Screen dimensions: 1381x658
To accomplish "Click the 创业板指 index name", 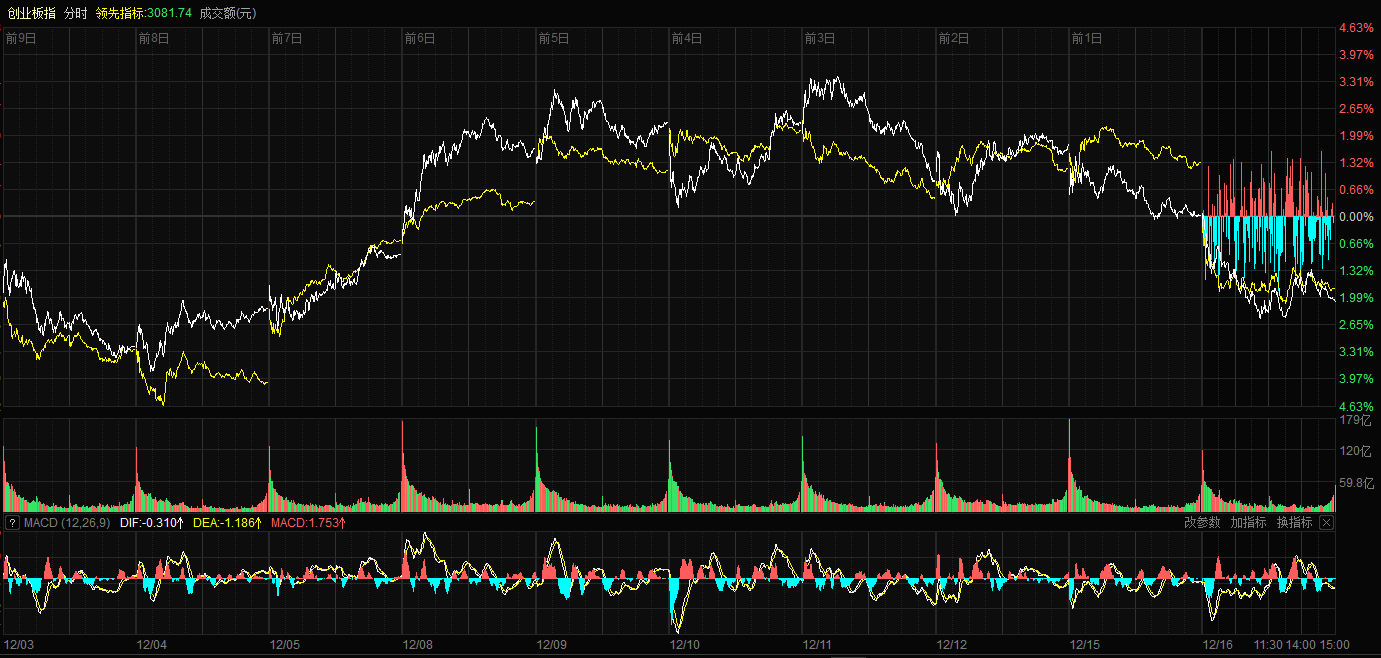I will coord(30,13).
